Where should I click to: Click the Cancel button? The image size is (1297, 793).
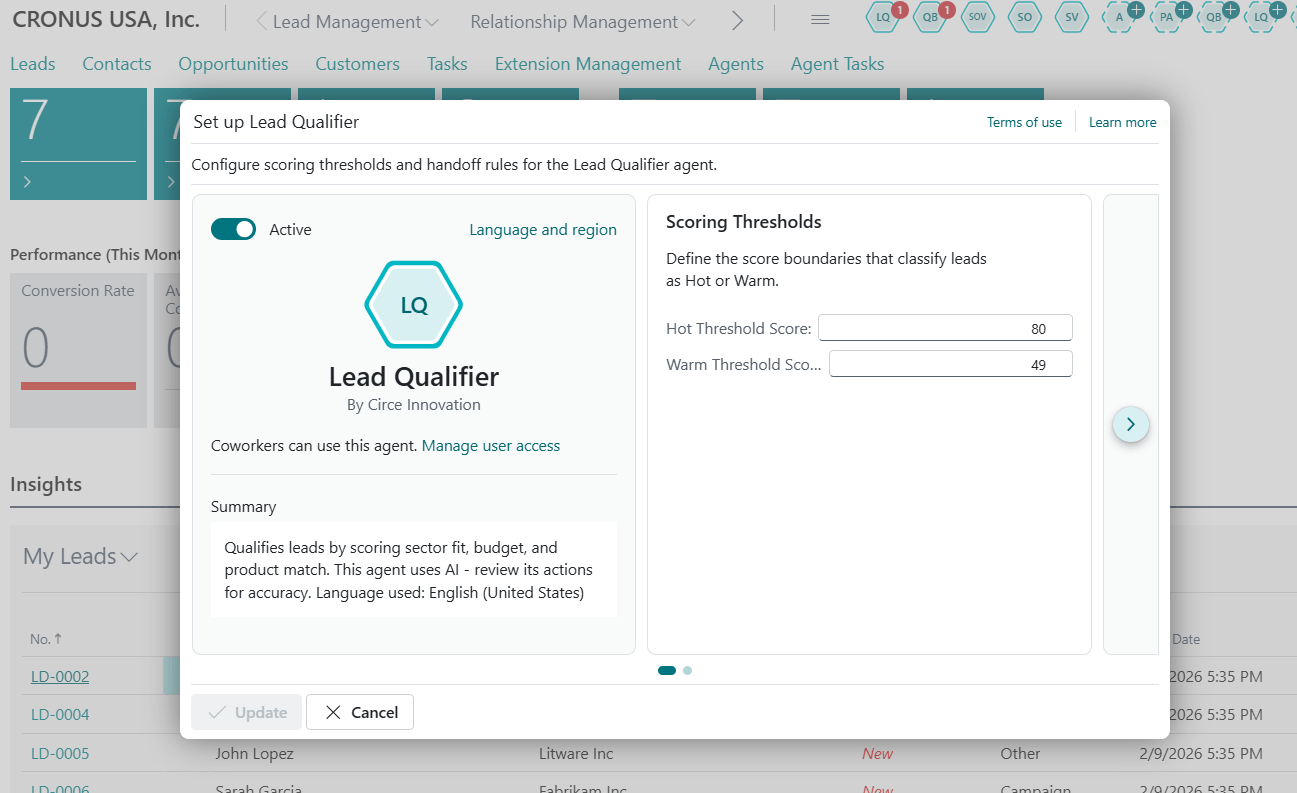360,712
